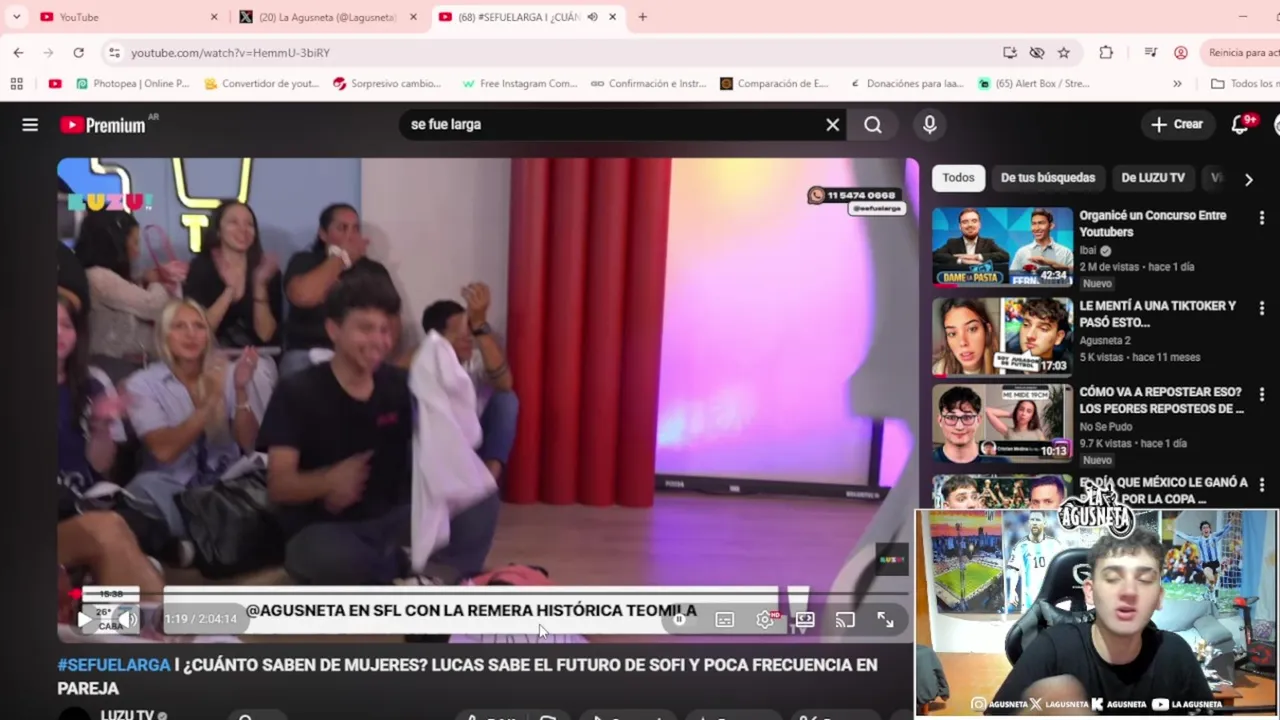Select the De LUZU TV chip

[1153, 178]
